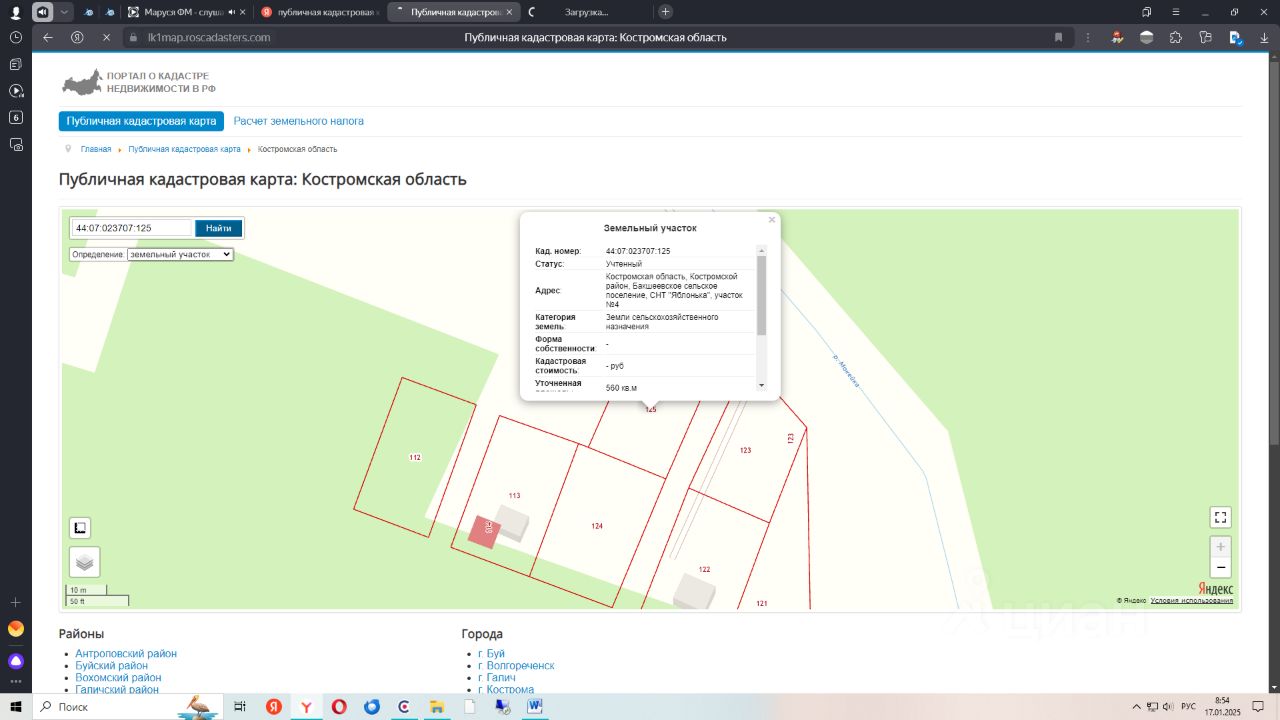Open the г. Галич city link
This screenshot has height=720, width=1280.
[497, 678]
